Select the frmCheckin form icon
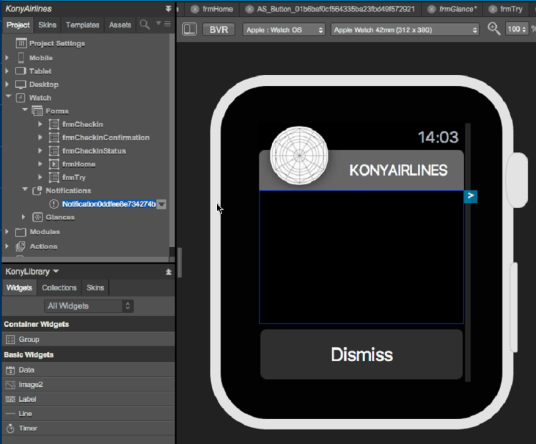The width and height of the screenshot is (536, 444). 54,124
